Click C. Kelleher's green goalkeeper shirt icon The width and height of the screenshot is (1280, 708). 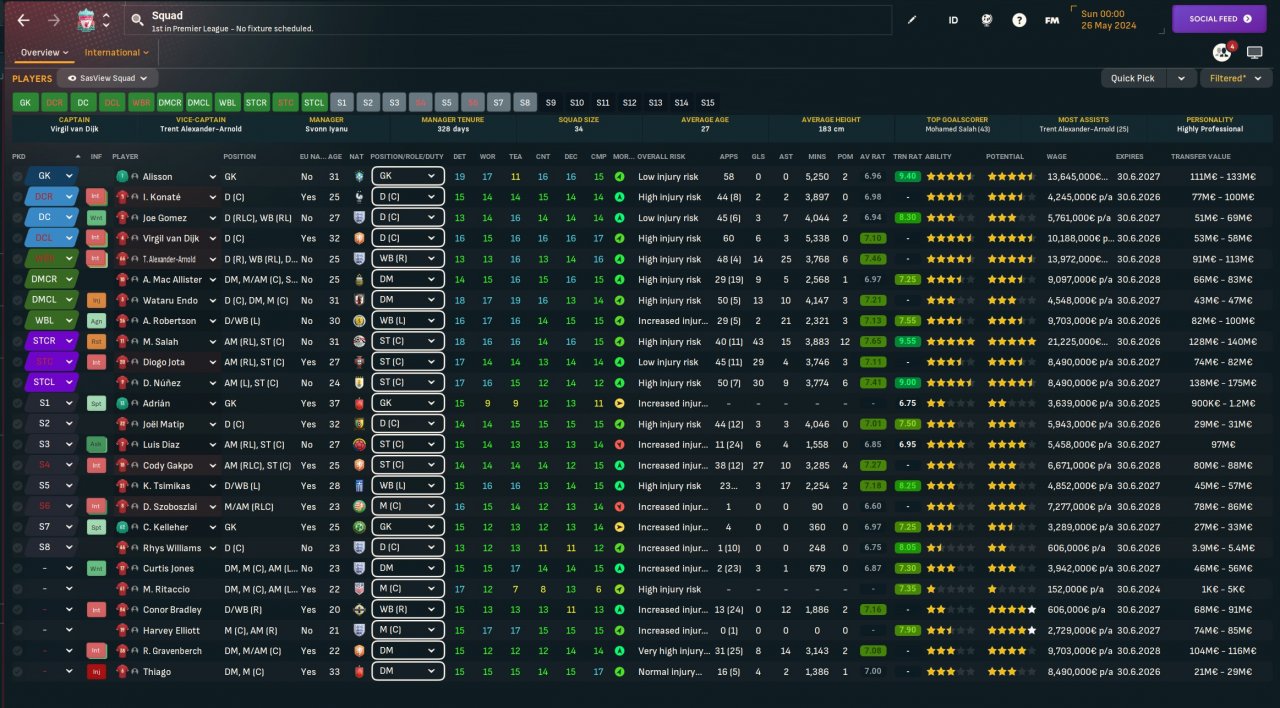(122, 527)
